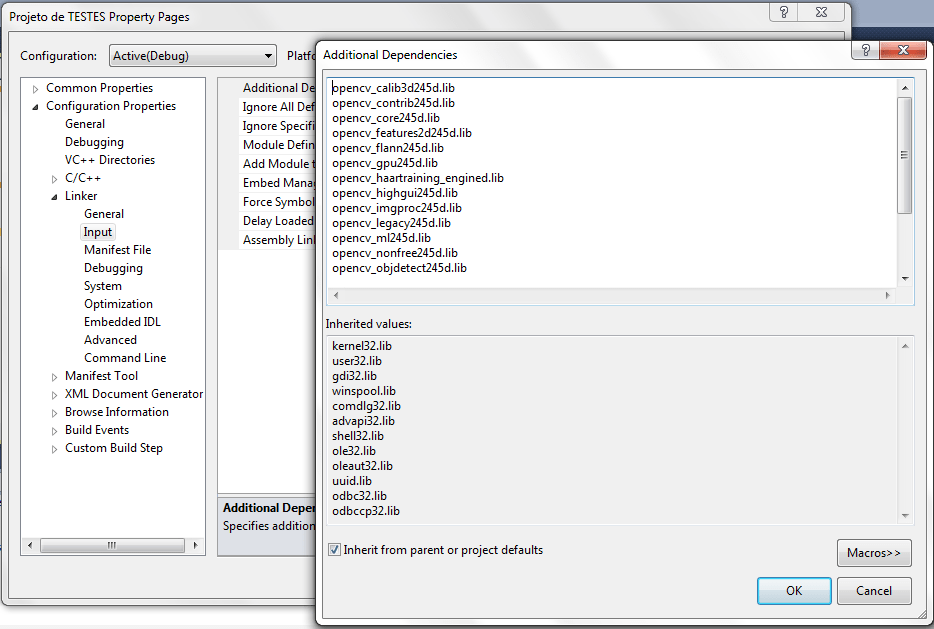
Task: Open the Configuration dropdown showing Active(Debug)
Action: point(268,56)
